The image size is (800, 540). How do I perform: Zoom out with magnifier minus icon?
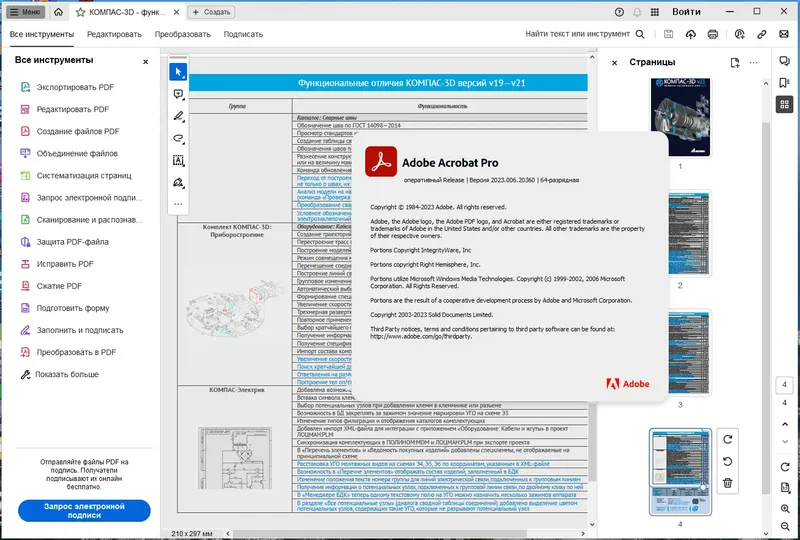click(785, 526)
